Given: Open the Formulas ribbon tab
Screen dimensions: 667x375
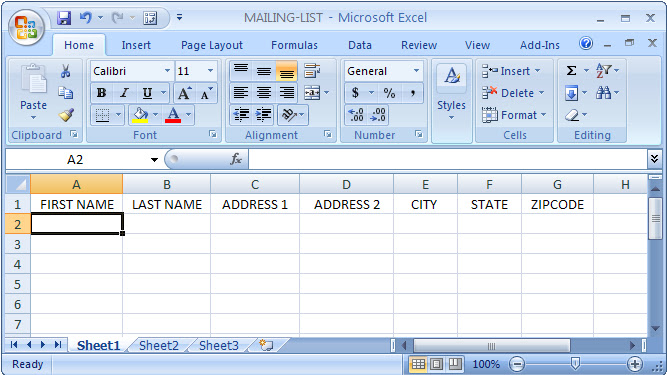Looking at the screenshot, I should click(x=294, y=45).
